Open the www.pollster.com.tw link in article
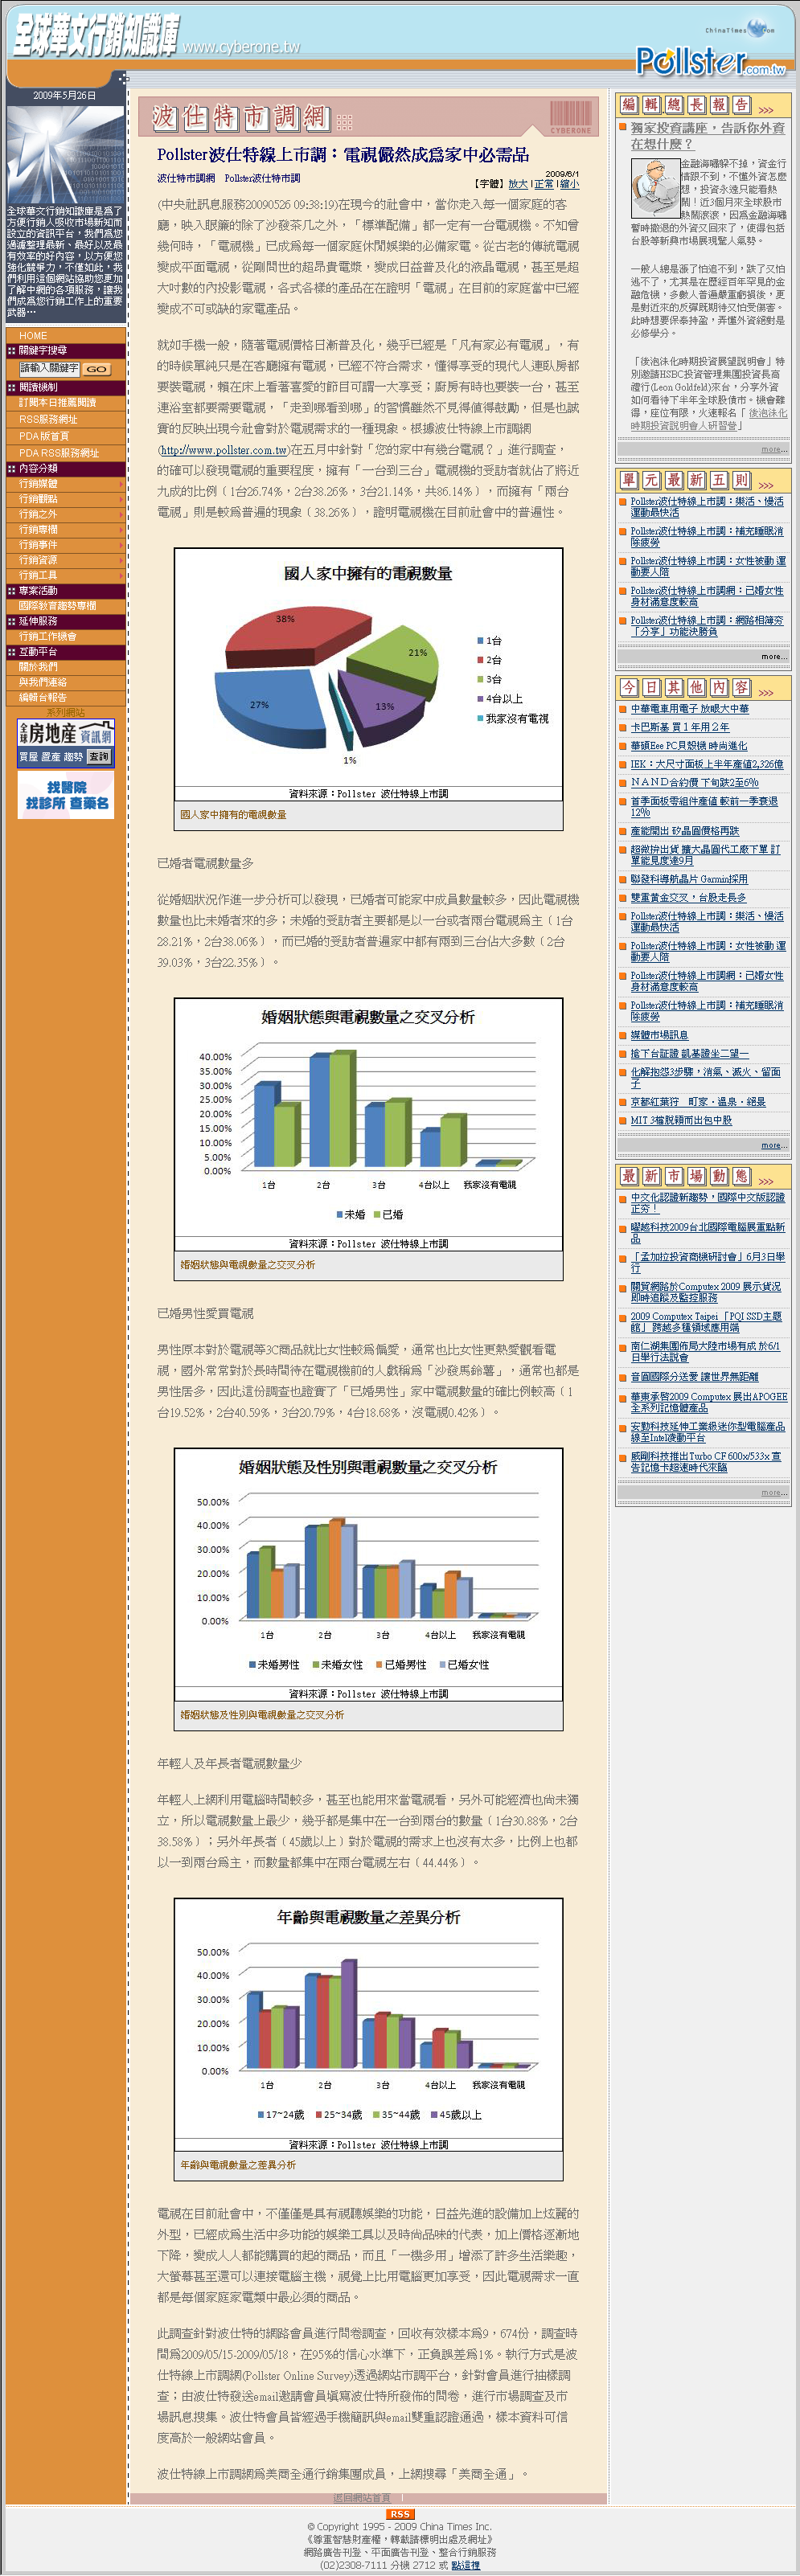This screenshot has height=2576, width=800. (x=225, y=450)
